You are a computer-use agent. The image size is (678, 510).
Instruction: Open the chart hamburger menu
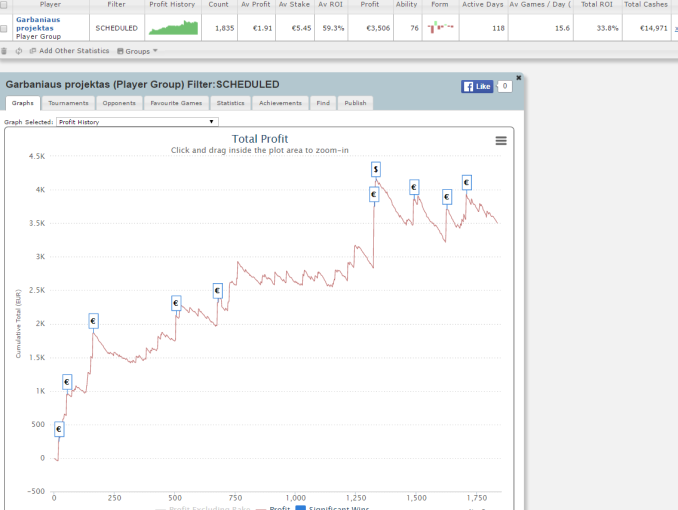click(501, 141)
